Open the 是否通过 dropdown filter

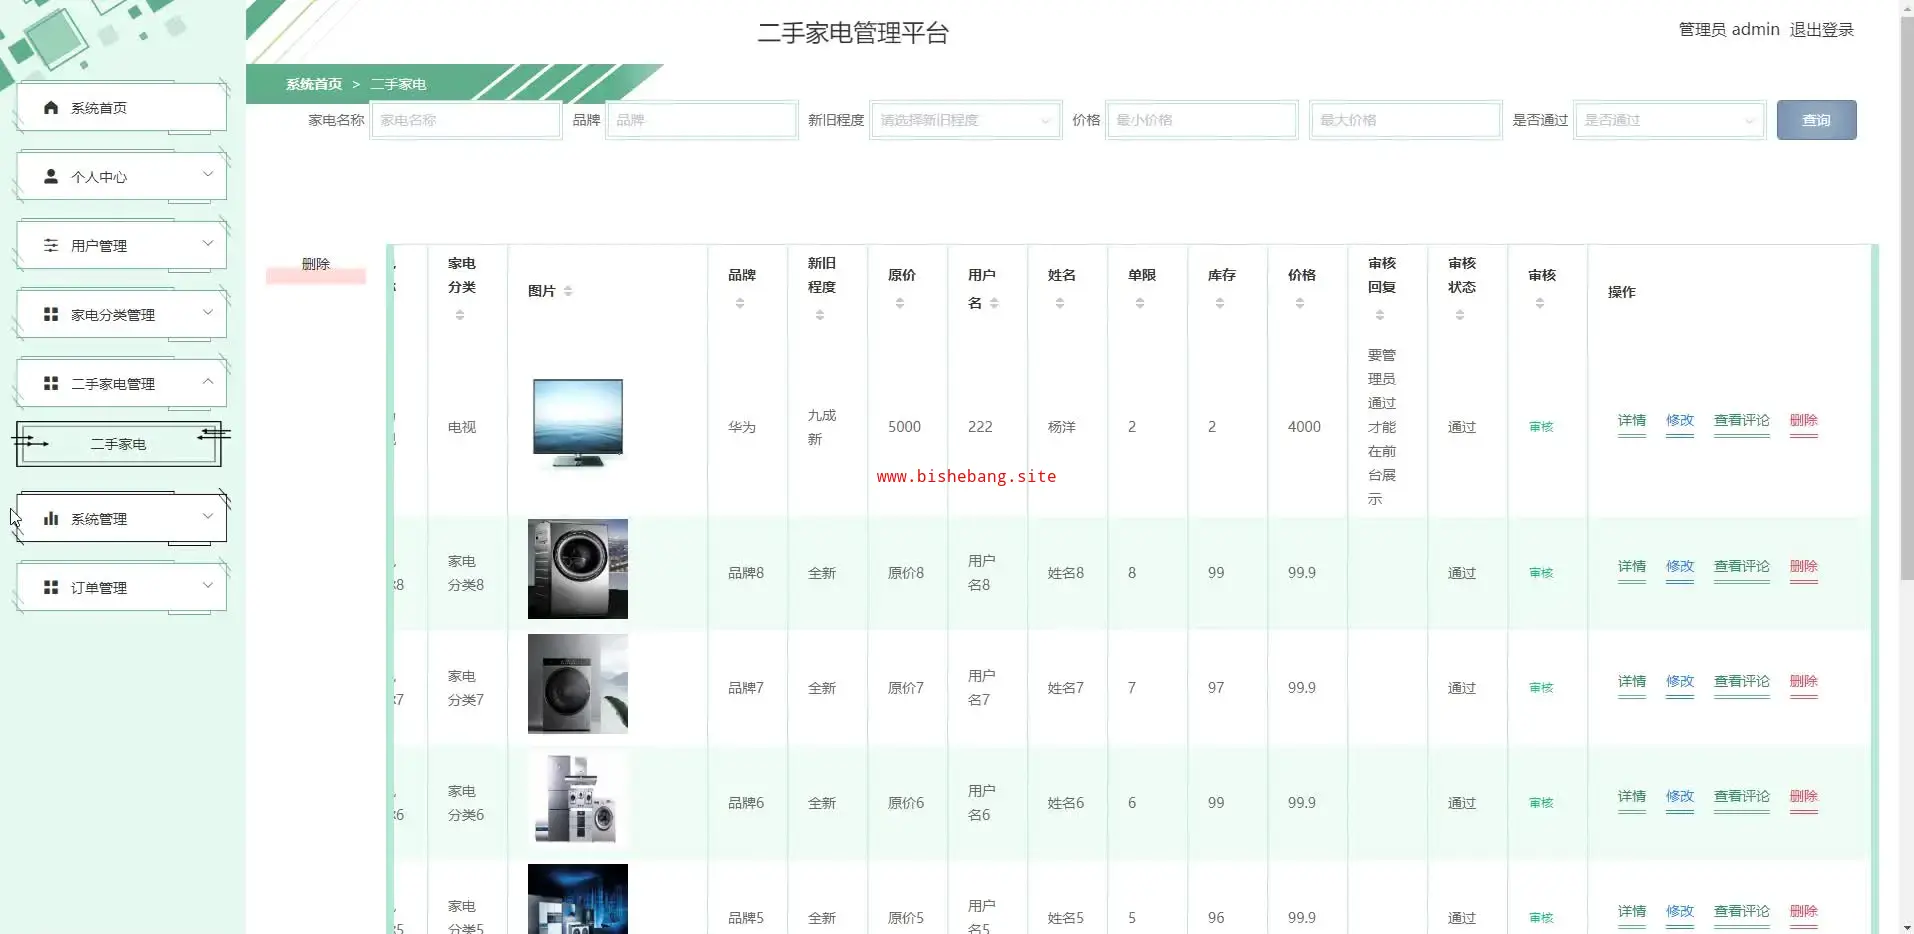tap(1669, 120)
